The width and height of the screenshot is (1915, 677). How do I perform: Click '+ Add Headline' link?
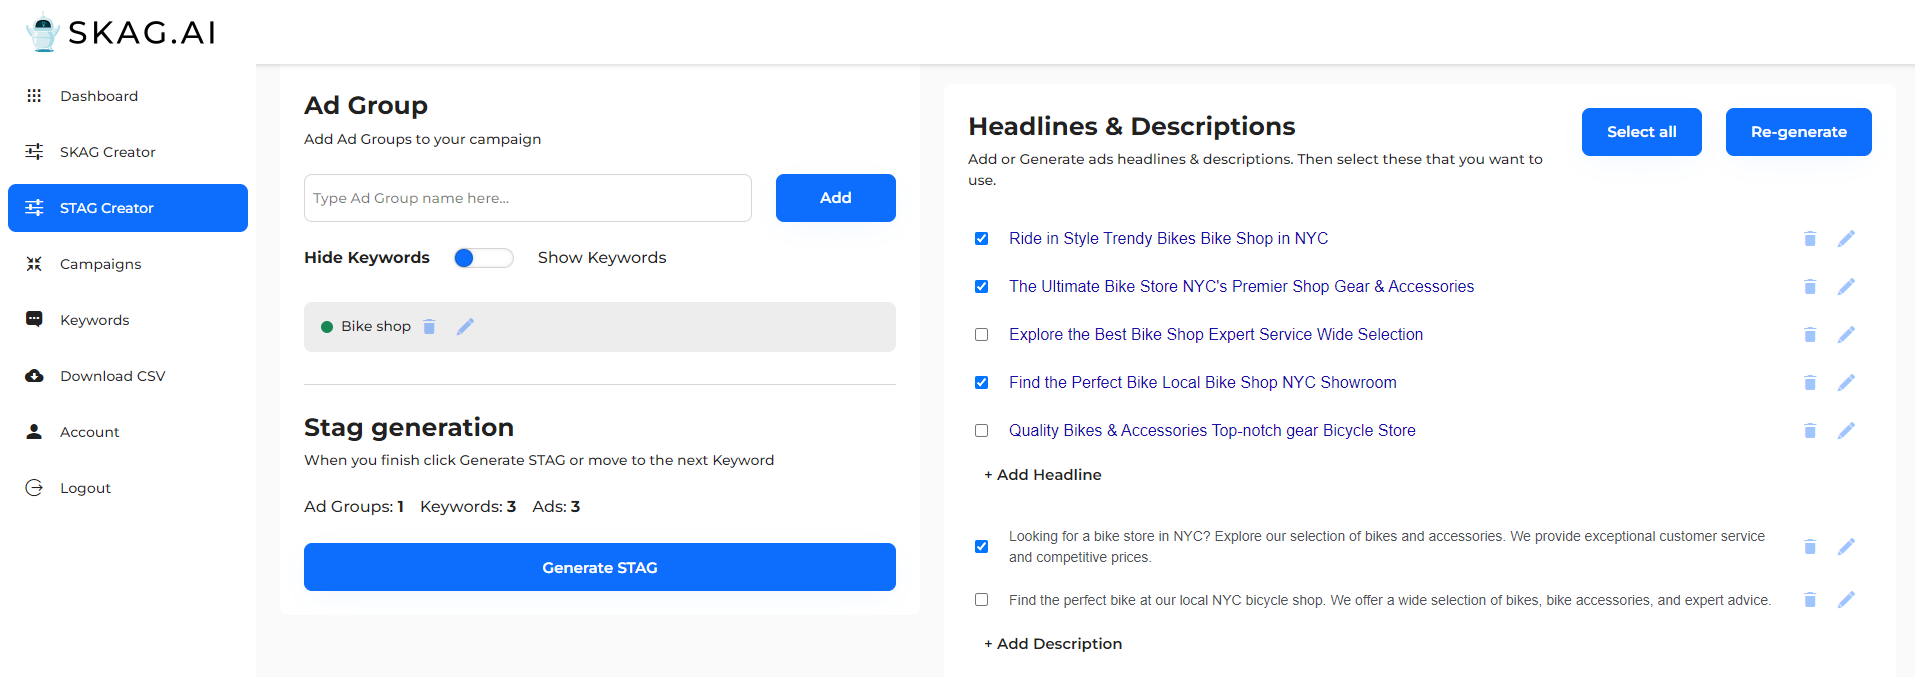1043,475
